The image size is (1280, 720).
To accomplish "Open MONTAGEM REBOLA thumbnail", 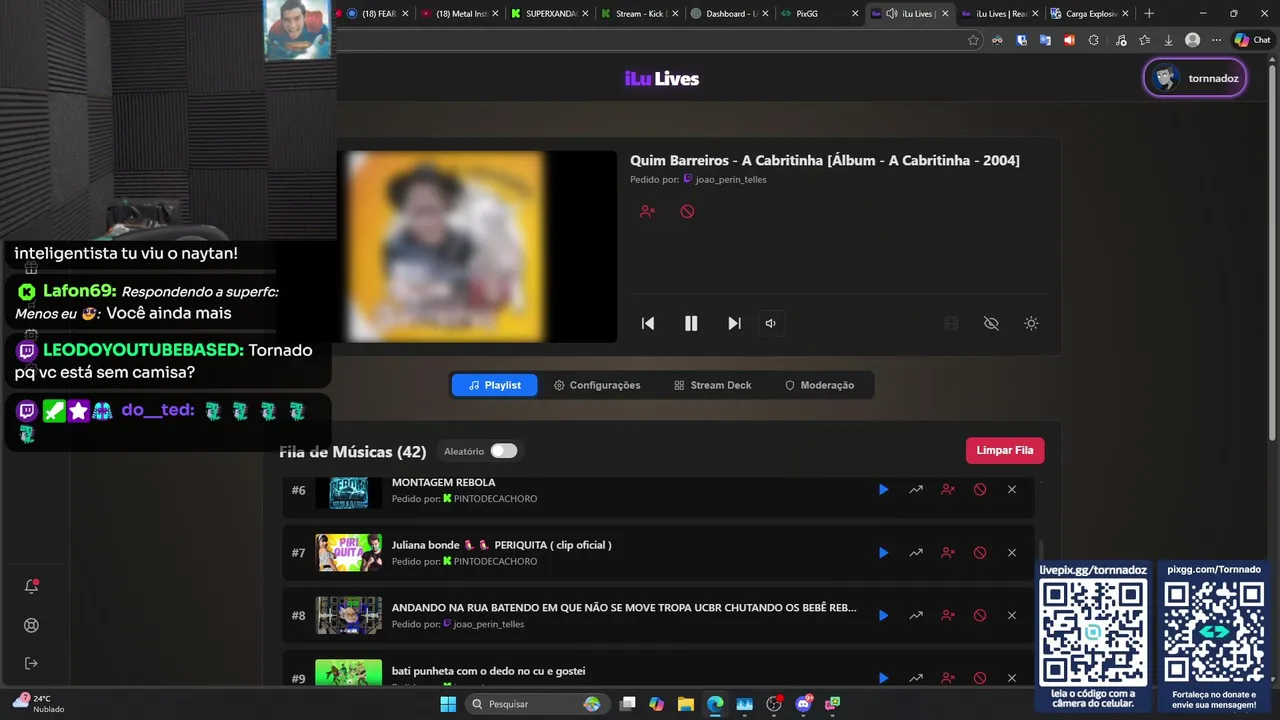I will [x=349, y=493].
